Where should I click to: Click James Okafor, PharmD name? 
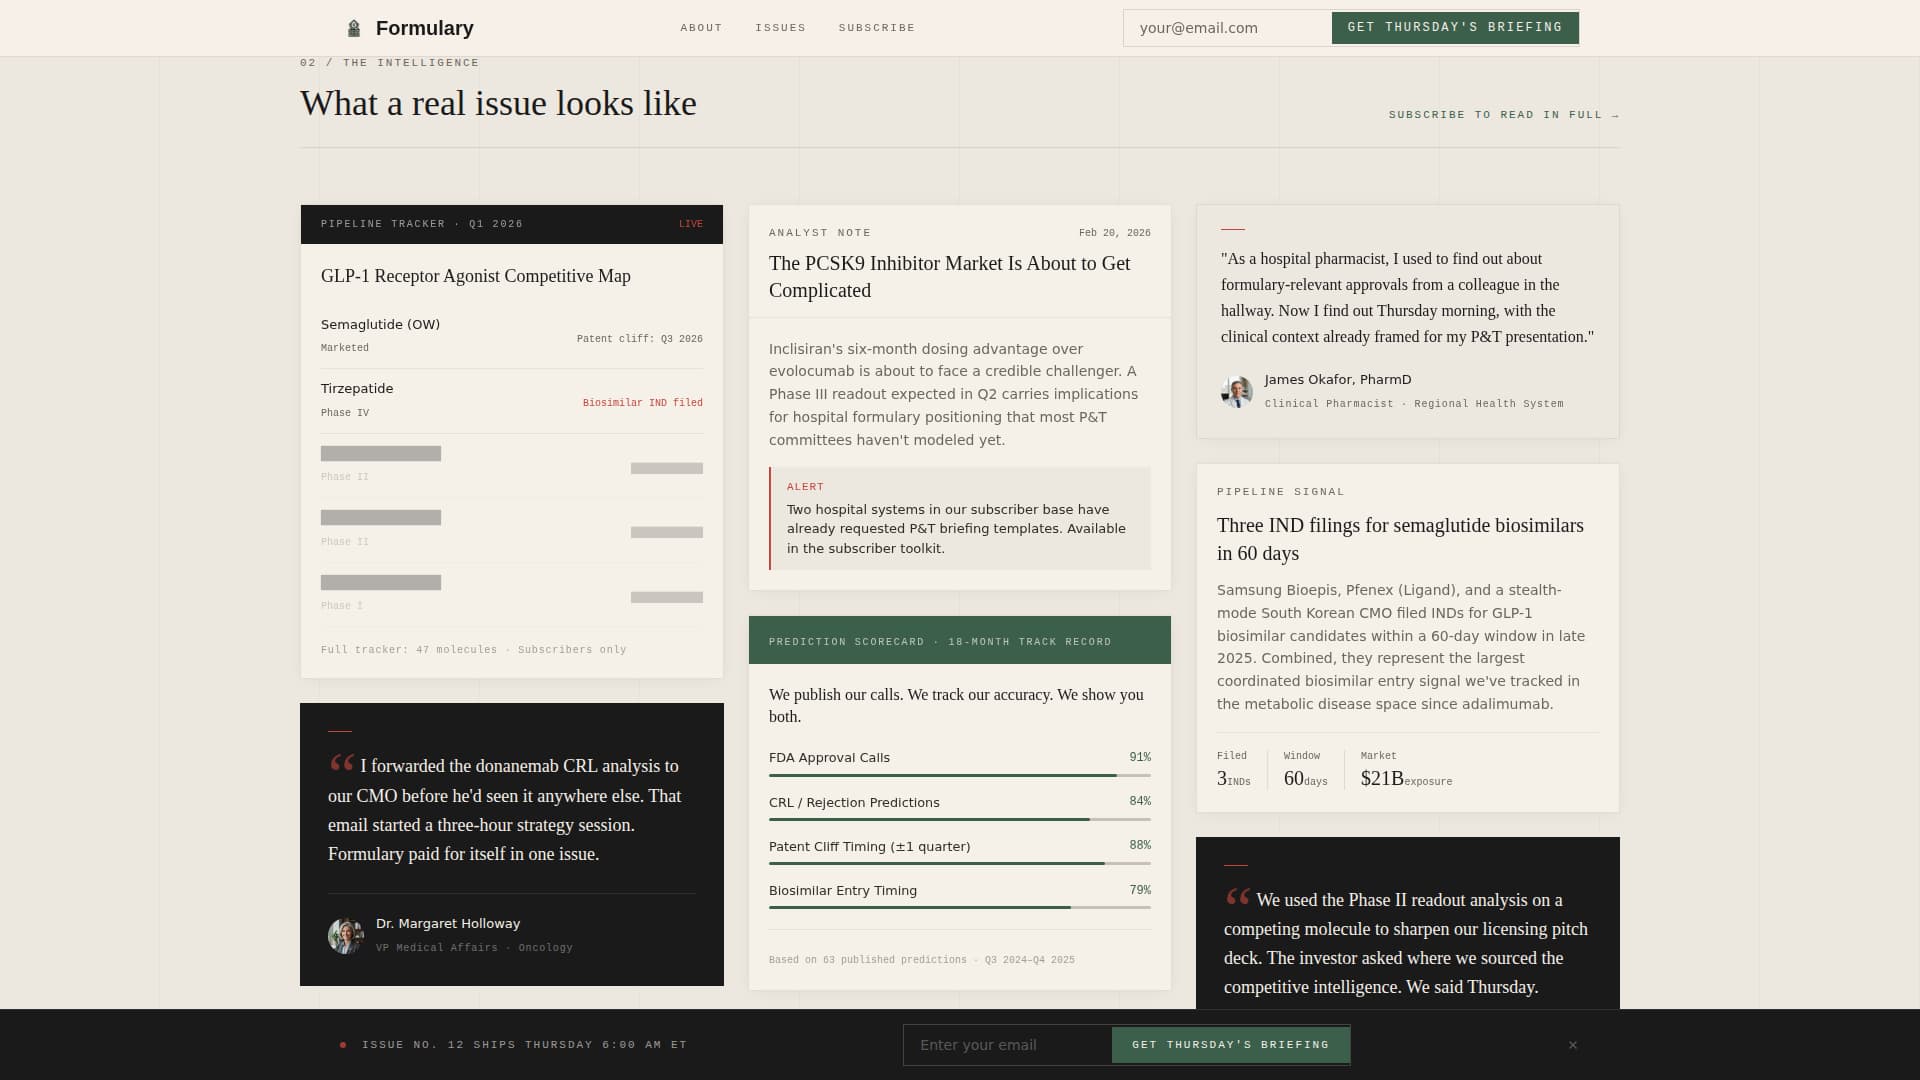[x=1338, y=380]
